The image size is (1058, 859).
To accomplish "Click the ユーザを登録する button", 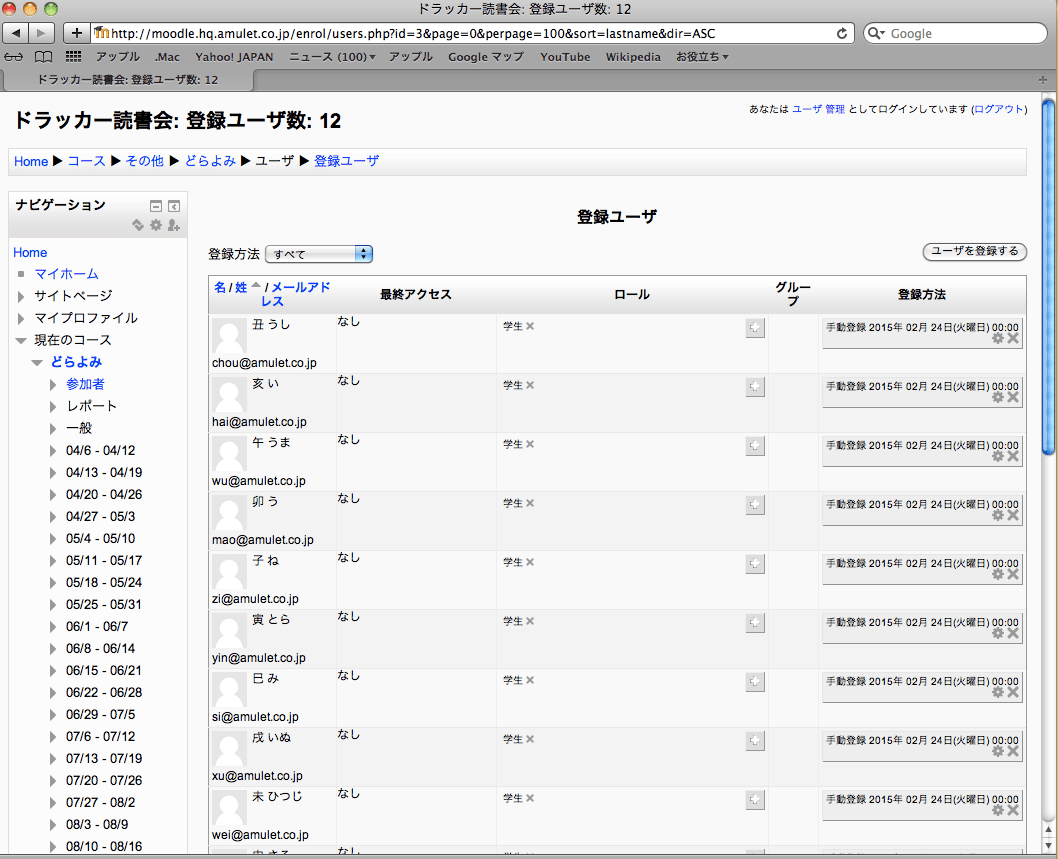I will (x=974, y=251).
